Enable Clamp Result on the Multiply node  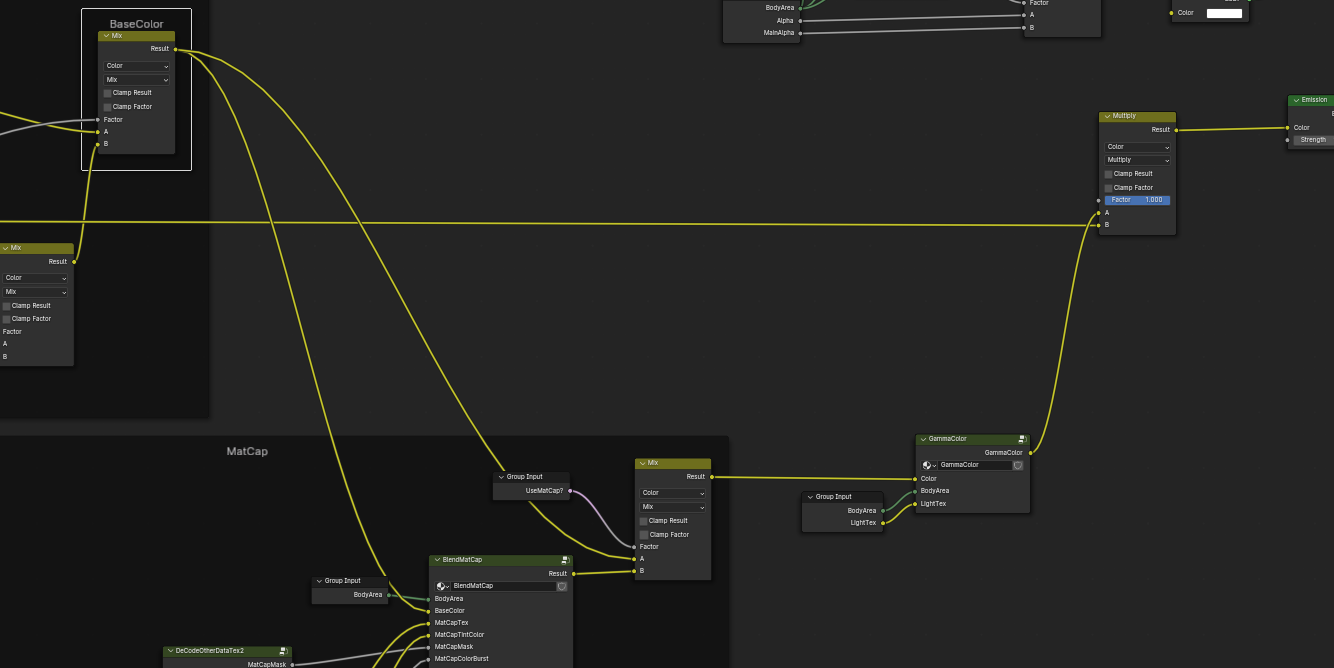[1108, 174]
